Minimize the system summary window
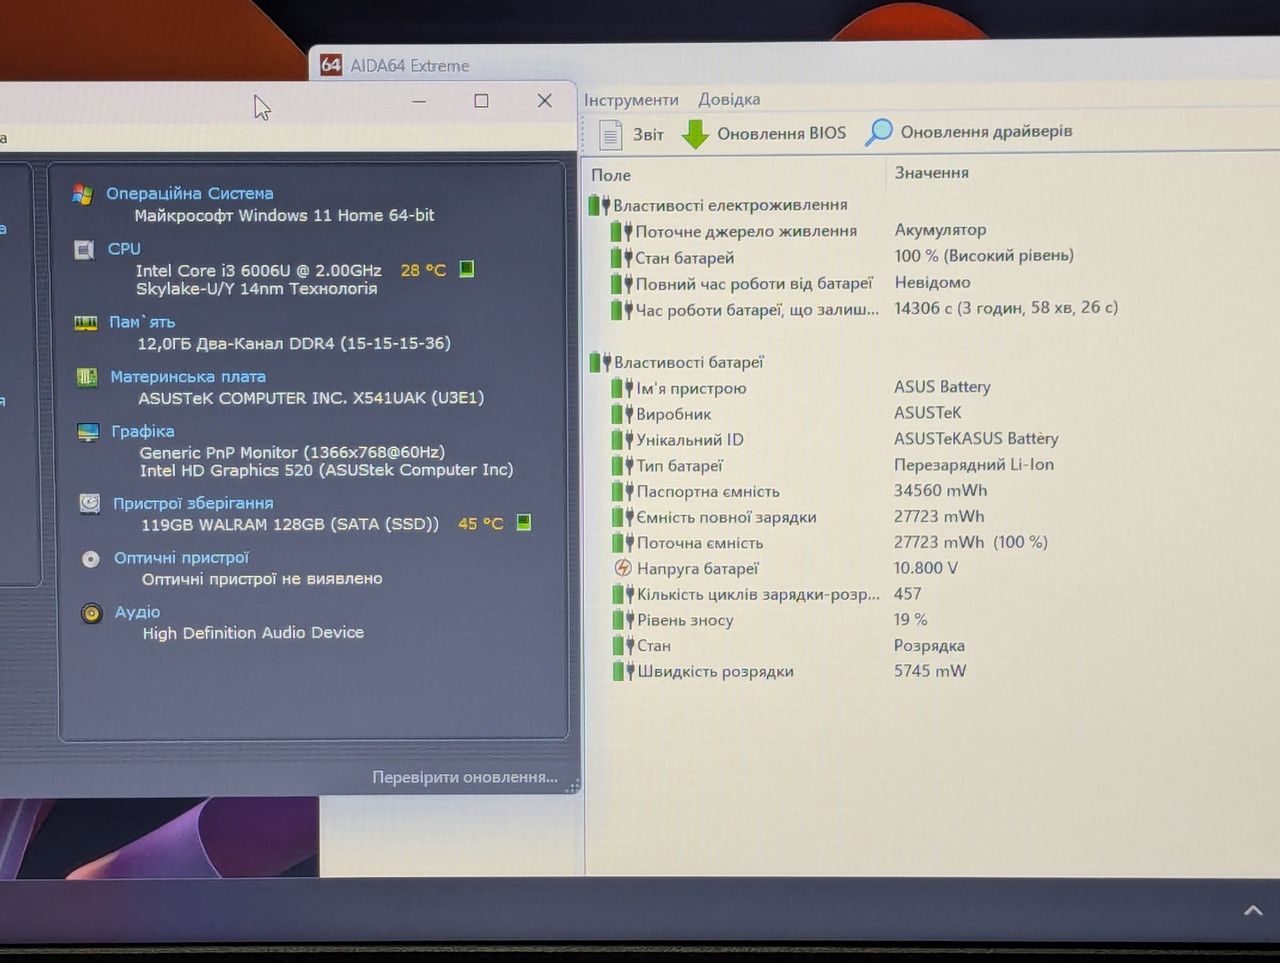1280x963 pixels. (x=419, y=101)
